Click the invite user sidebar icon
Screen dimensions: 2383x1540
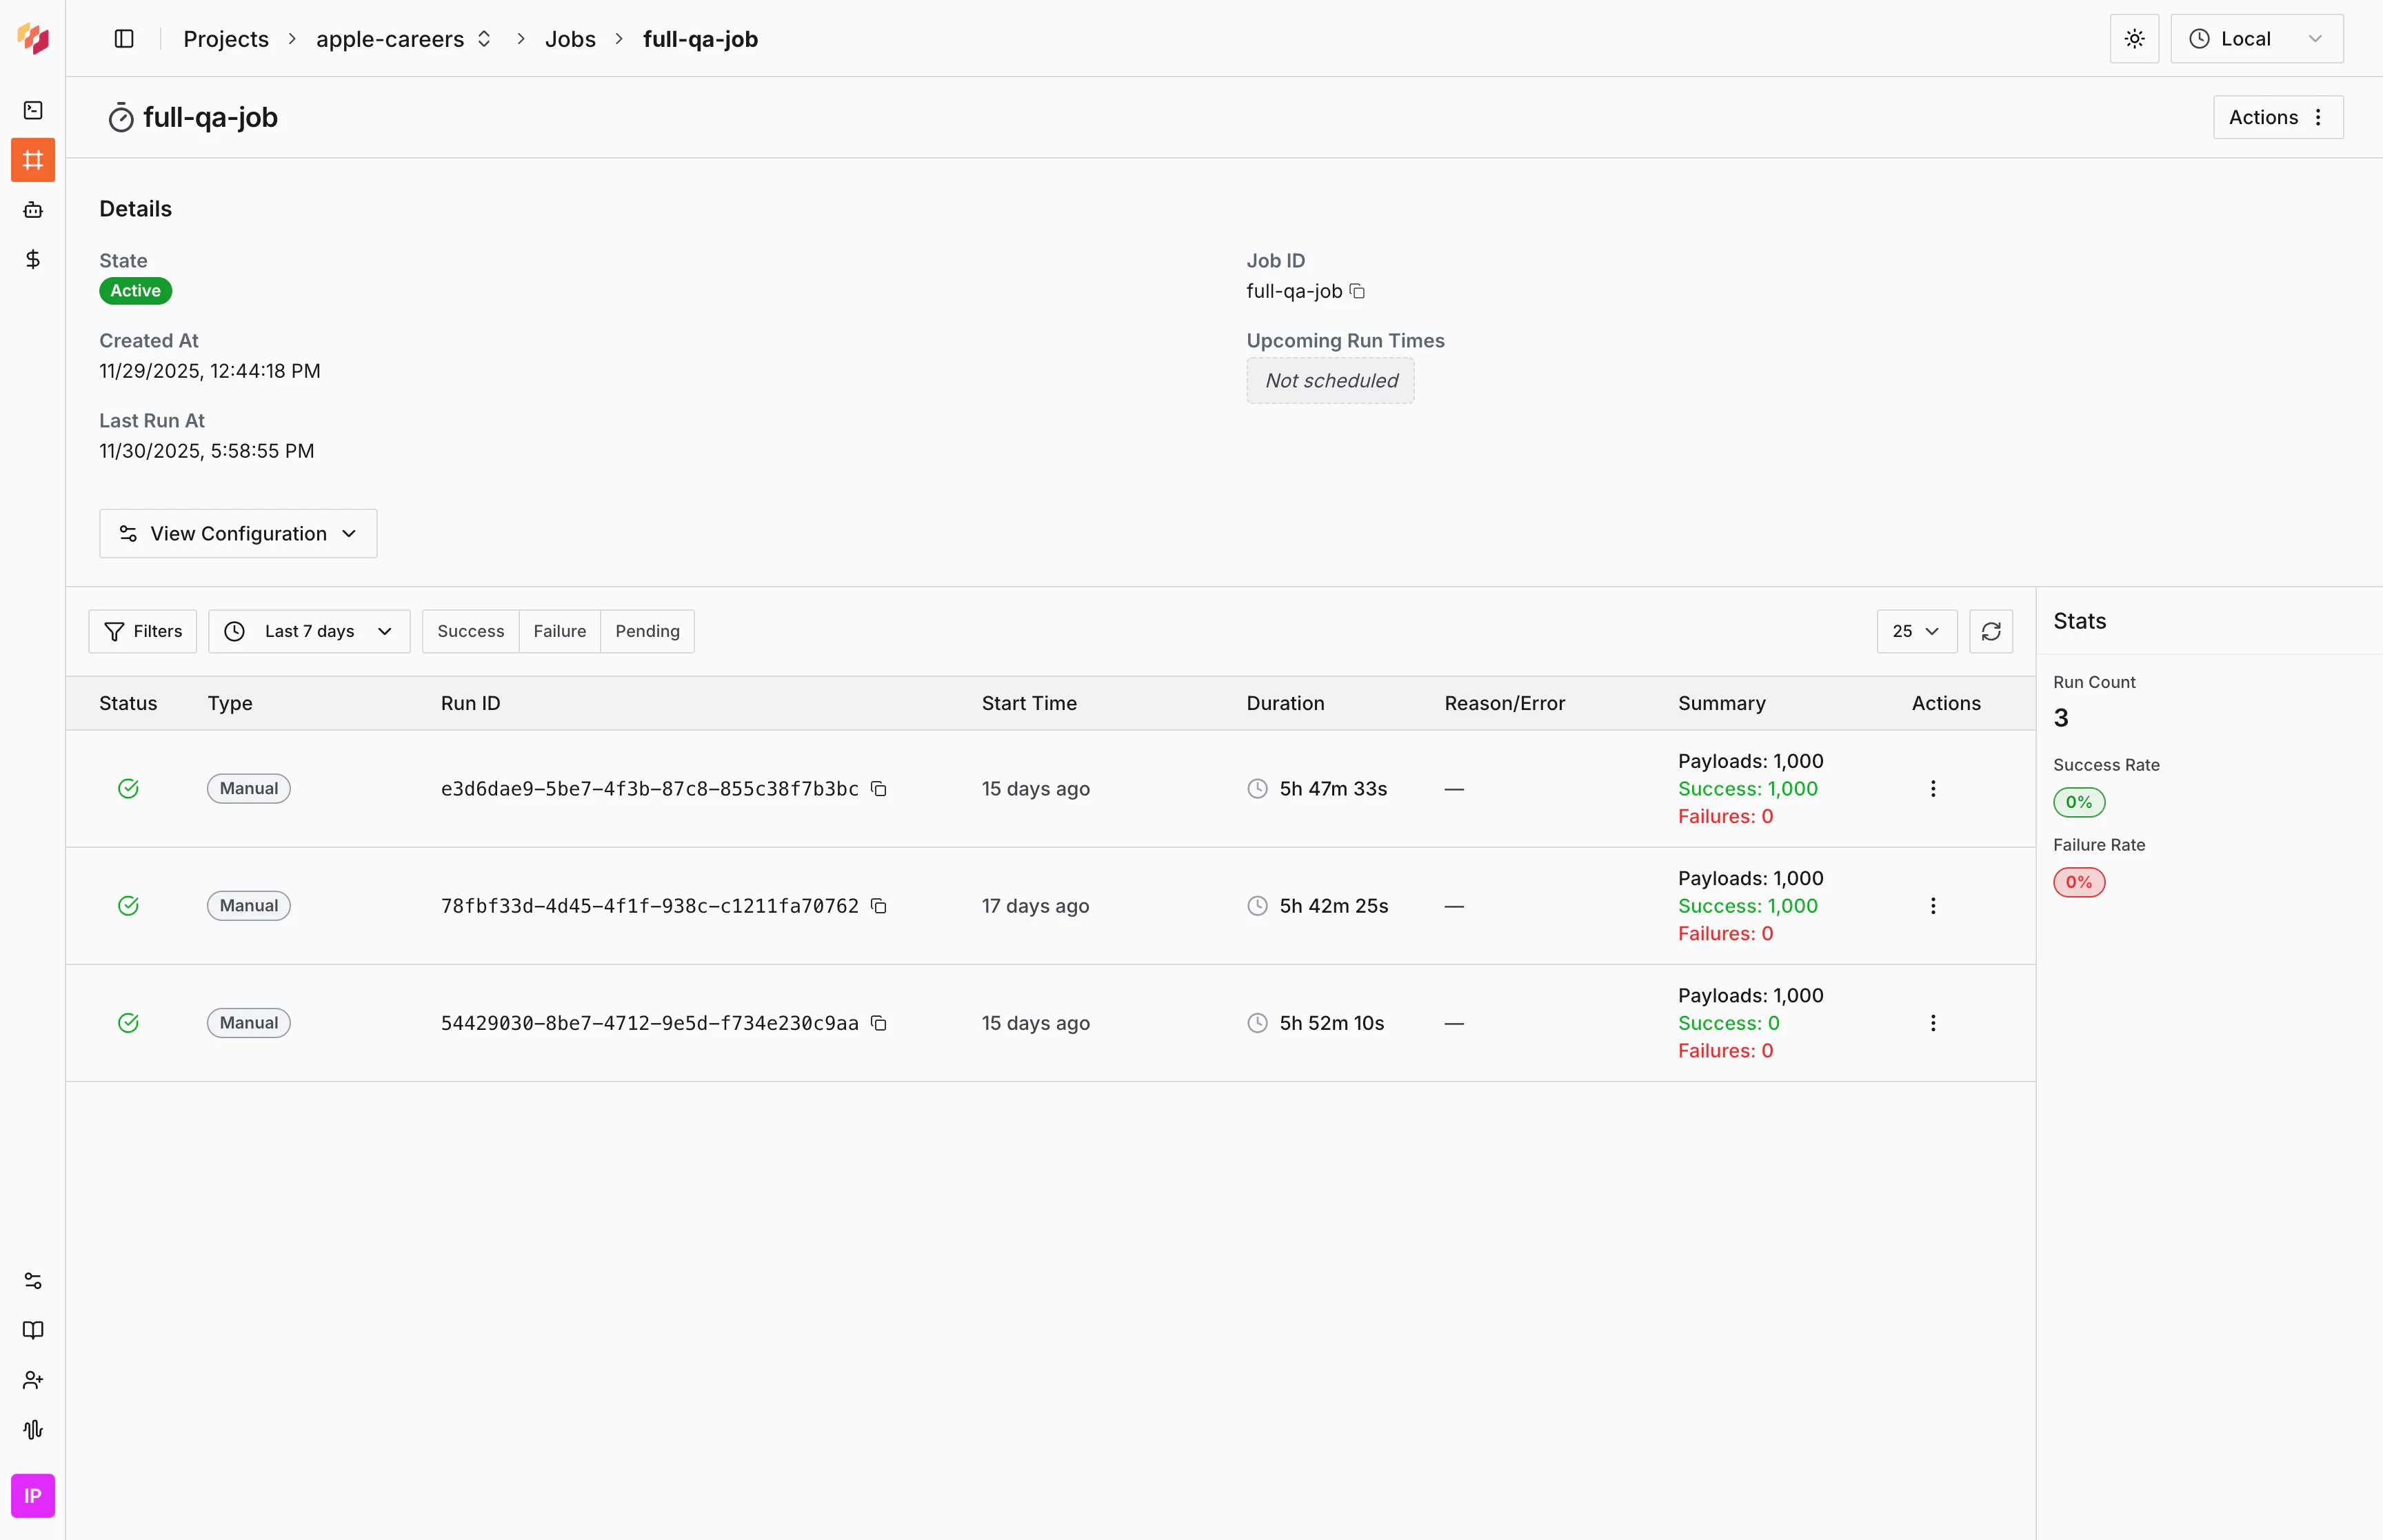point(33,1380)
